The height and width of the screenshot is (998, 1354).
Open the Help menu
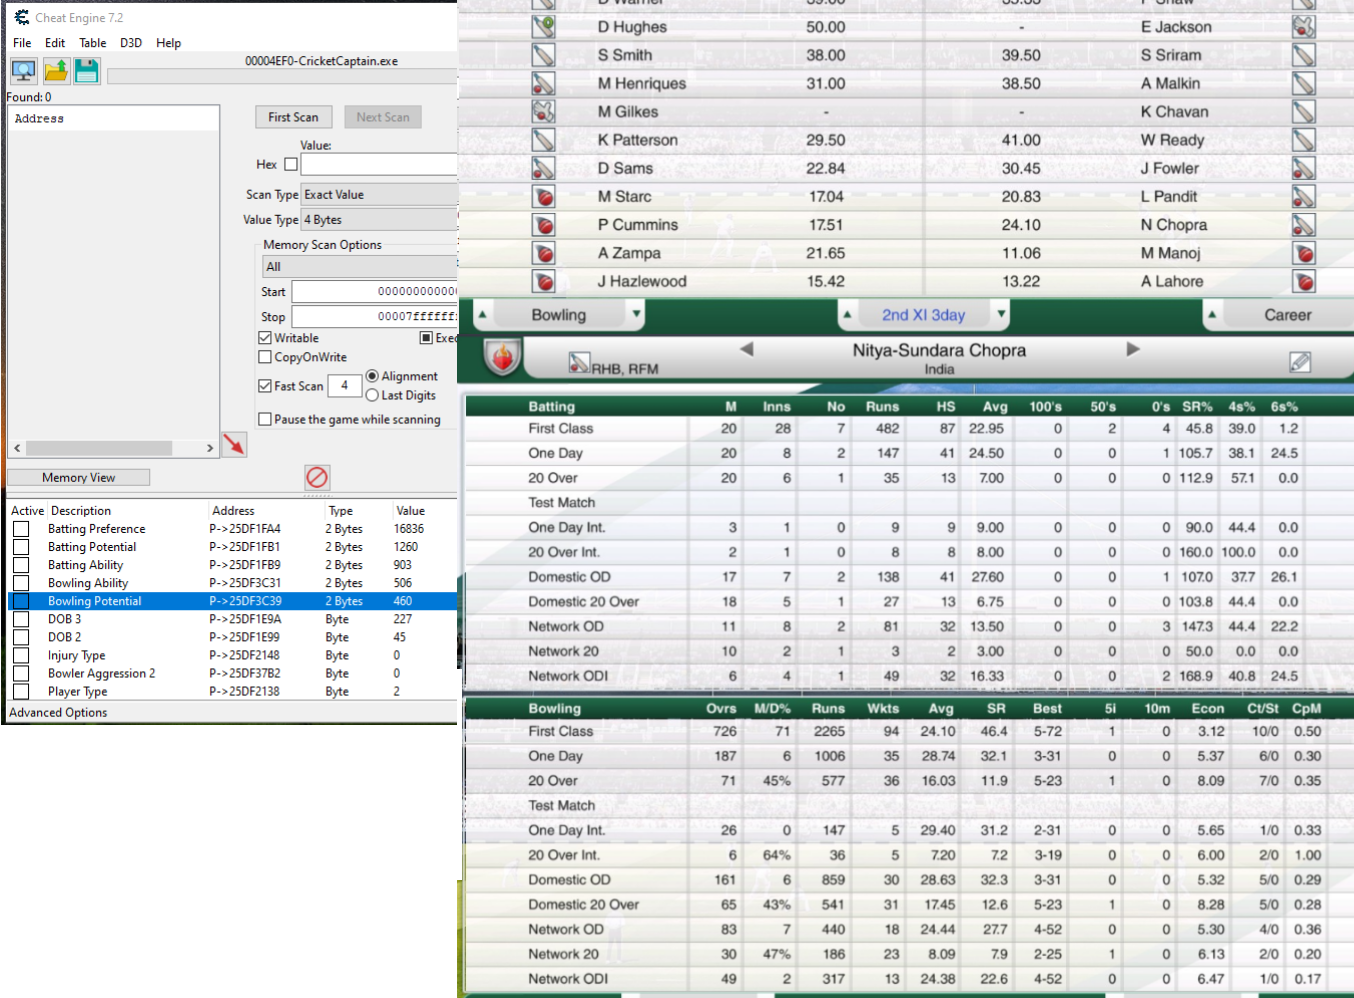coord(169,43)
